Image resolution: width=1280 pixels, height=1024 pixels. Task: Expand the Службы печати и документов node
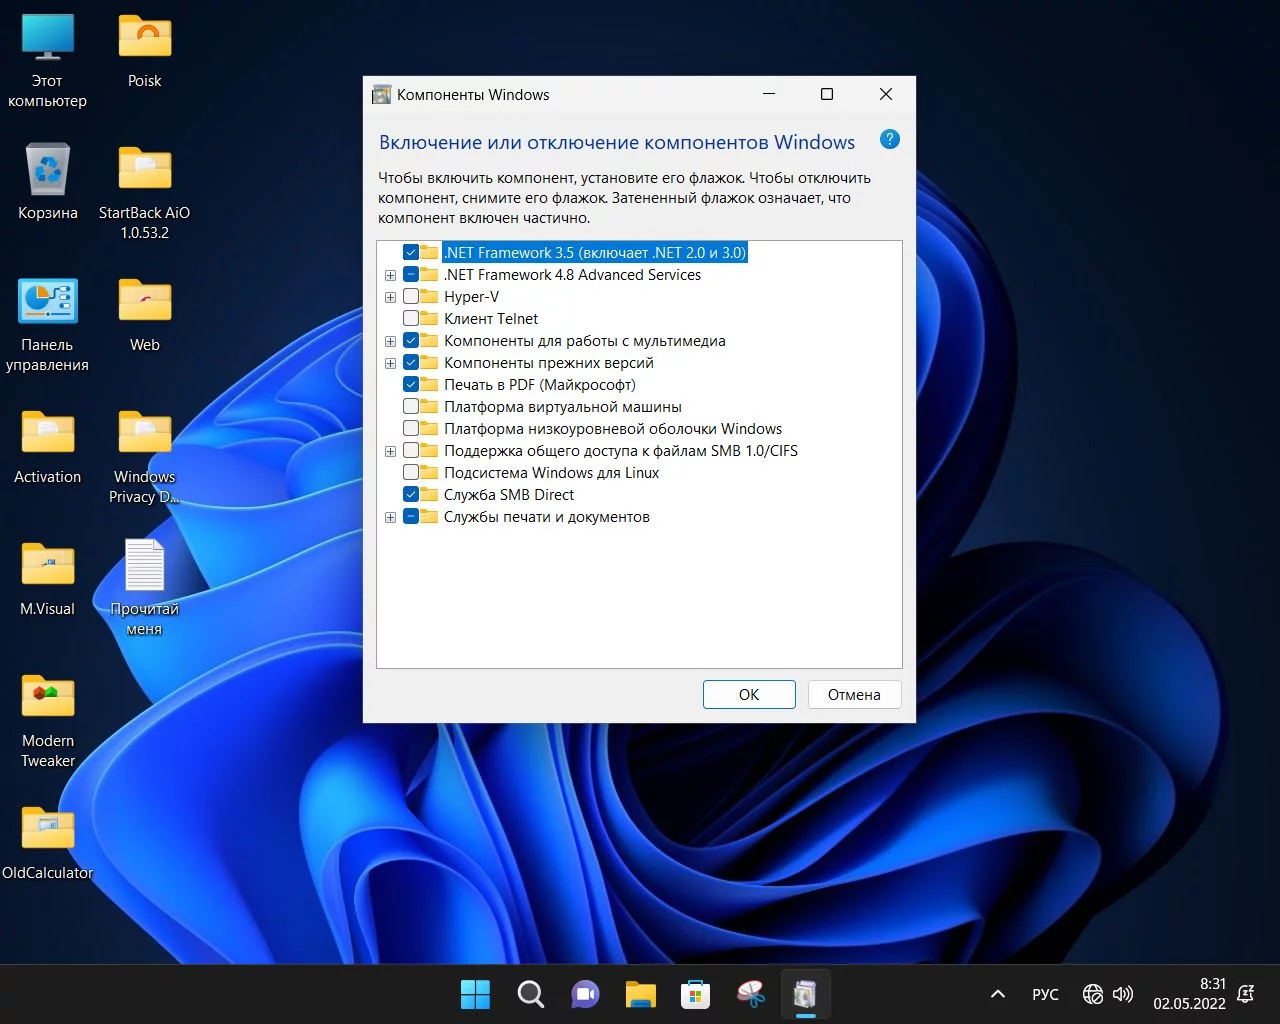coord(390,517)
